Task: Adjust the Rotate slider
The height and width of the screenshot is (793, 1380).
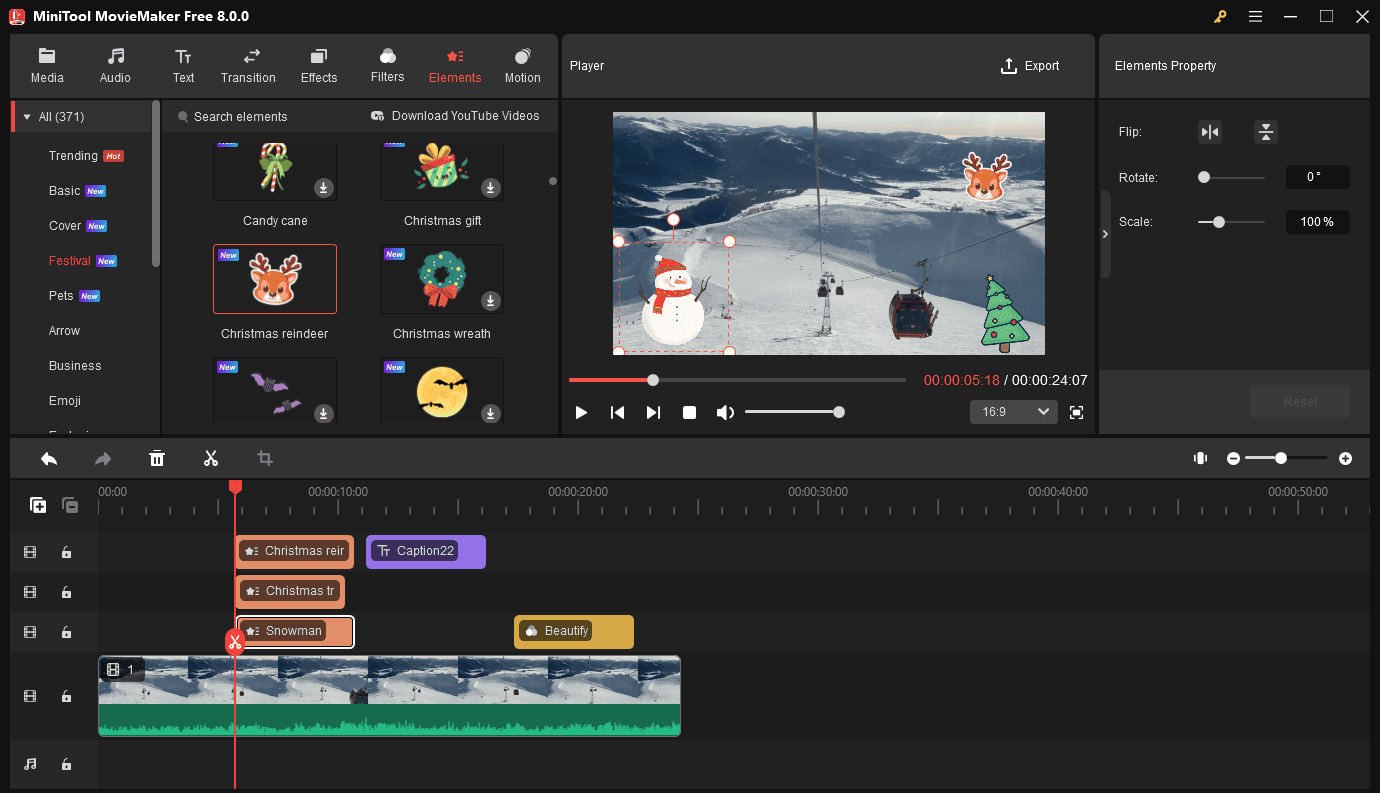Action: point(1231,177)
